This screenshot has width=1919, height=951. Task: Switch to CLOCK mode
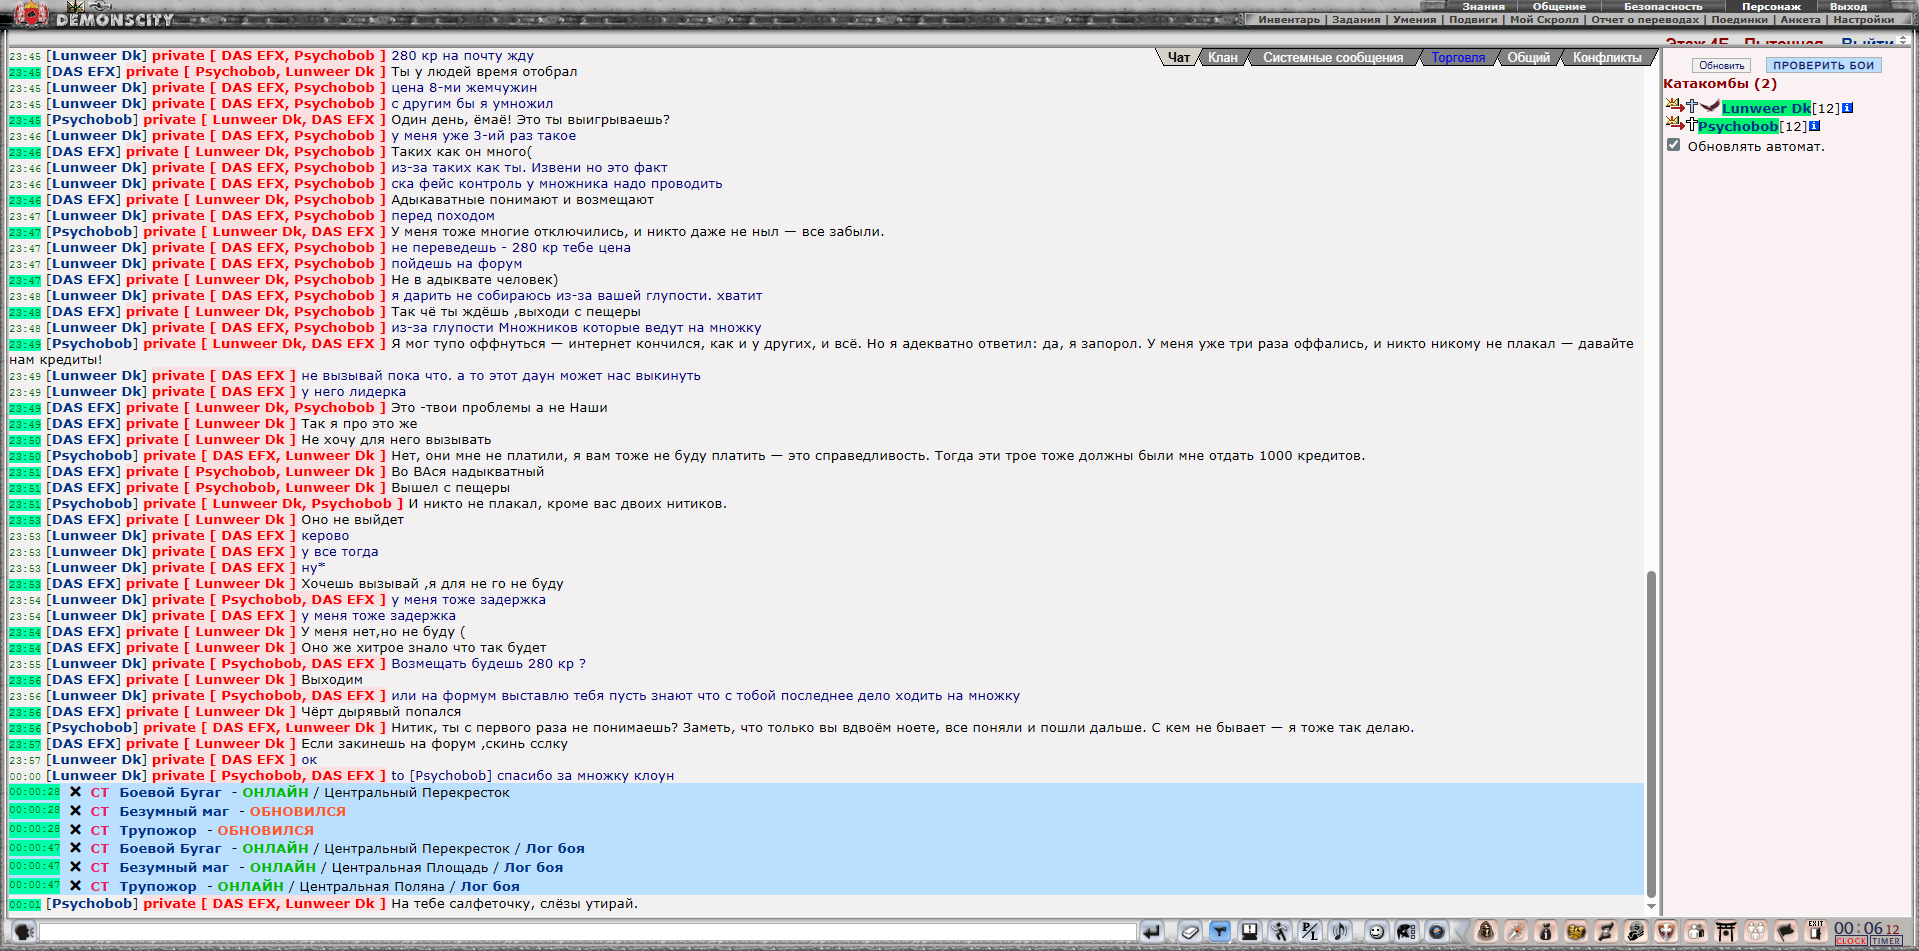(1851, 941)
